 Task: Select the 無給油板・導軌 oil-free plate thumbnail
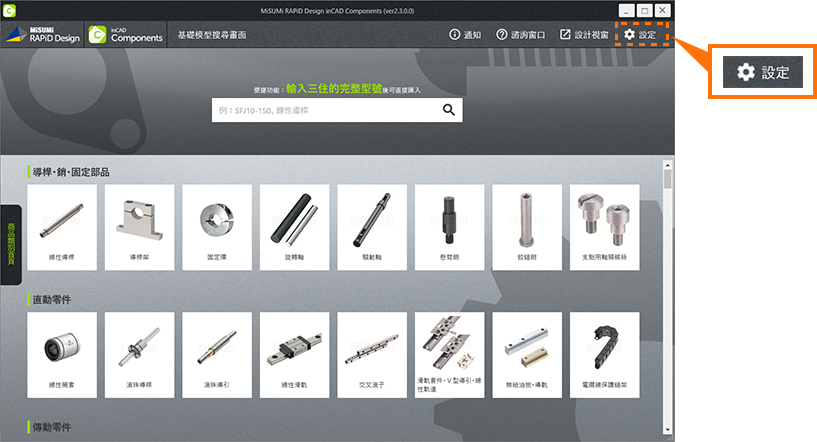click(x=527, y=355)
